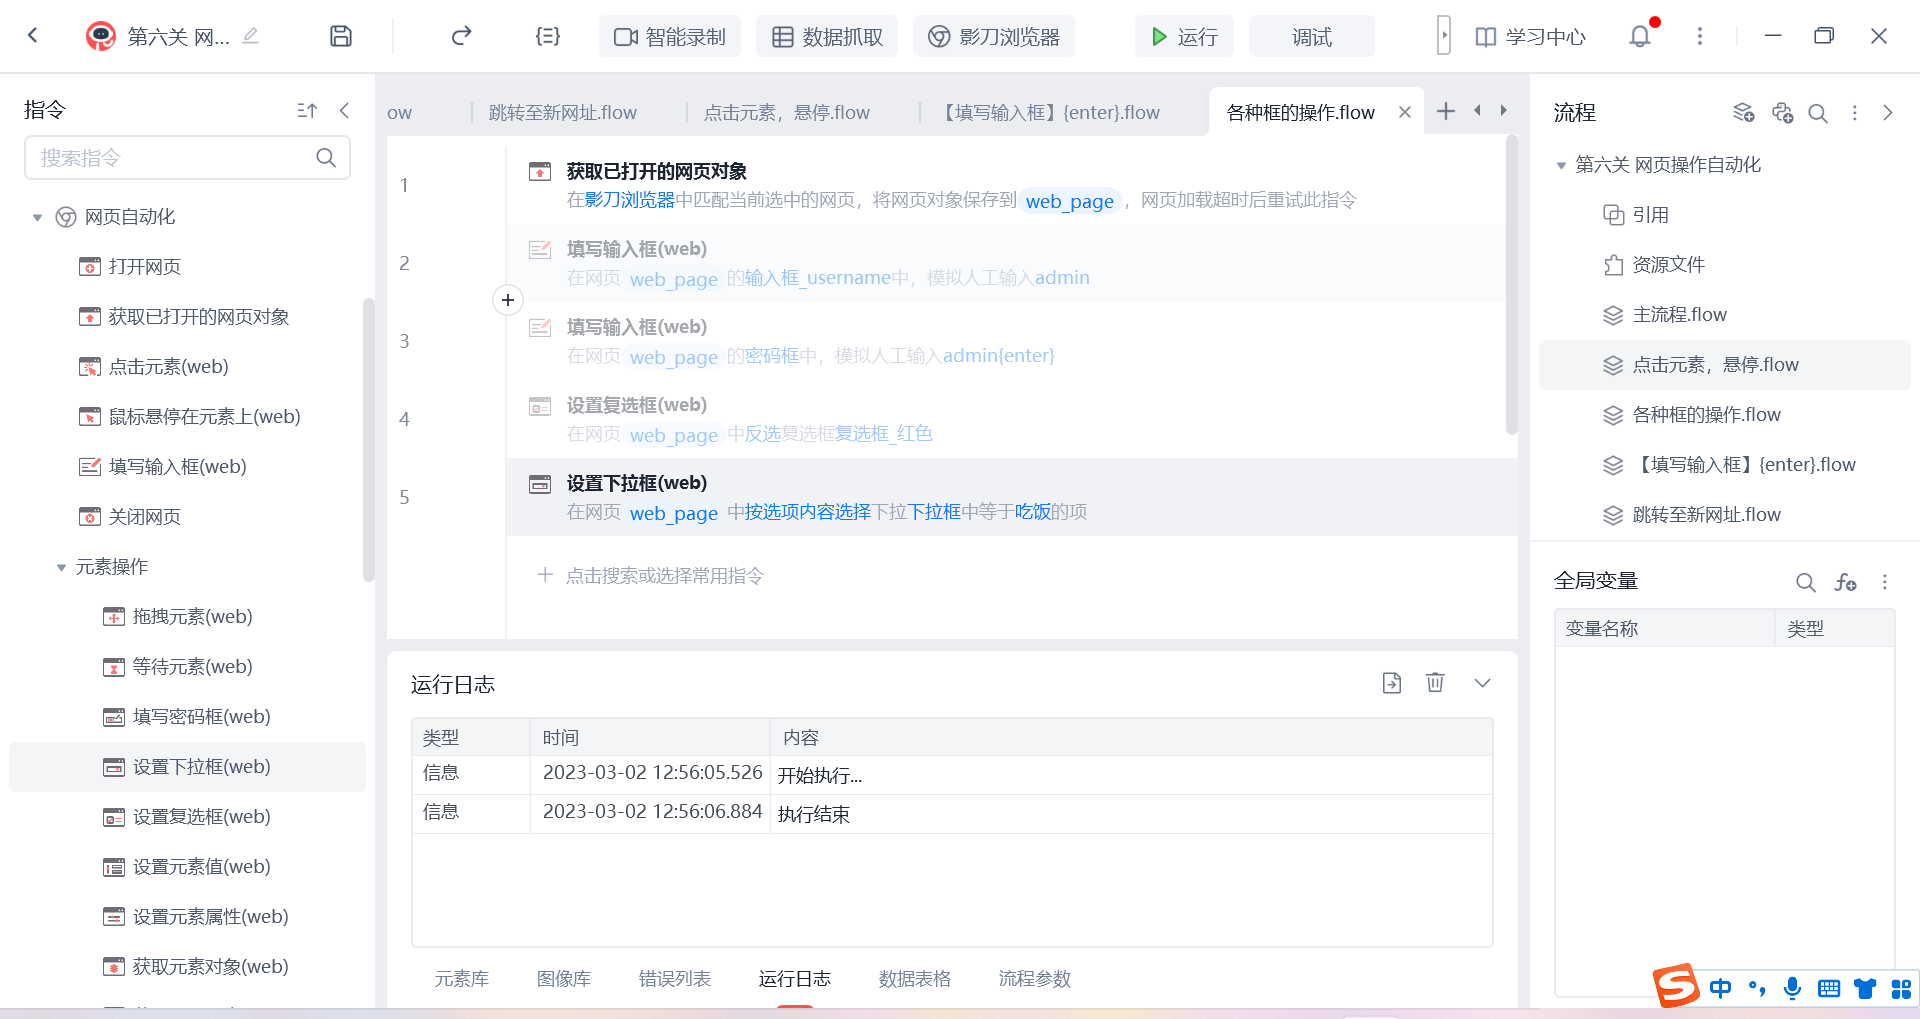Select 获取元素对象(web) instruction
Screen dimensions: 1920x1019
[x=196, y=967]
